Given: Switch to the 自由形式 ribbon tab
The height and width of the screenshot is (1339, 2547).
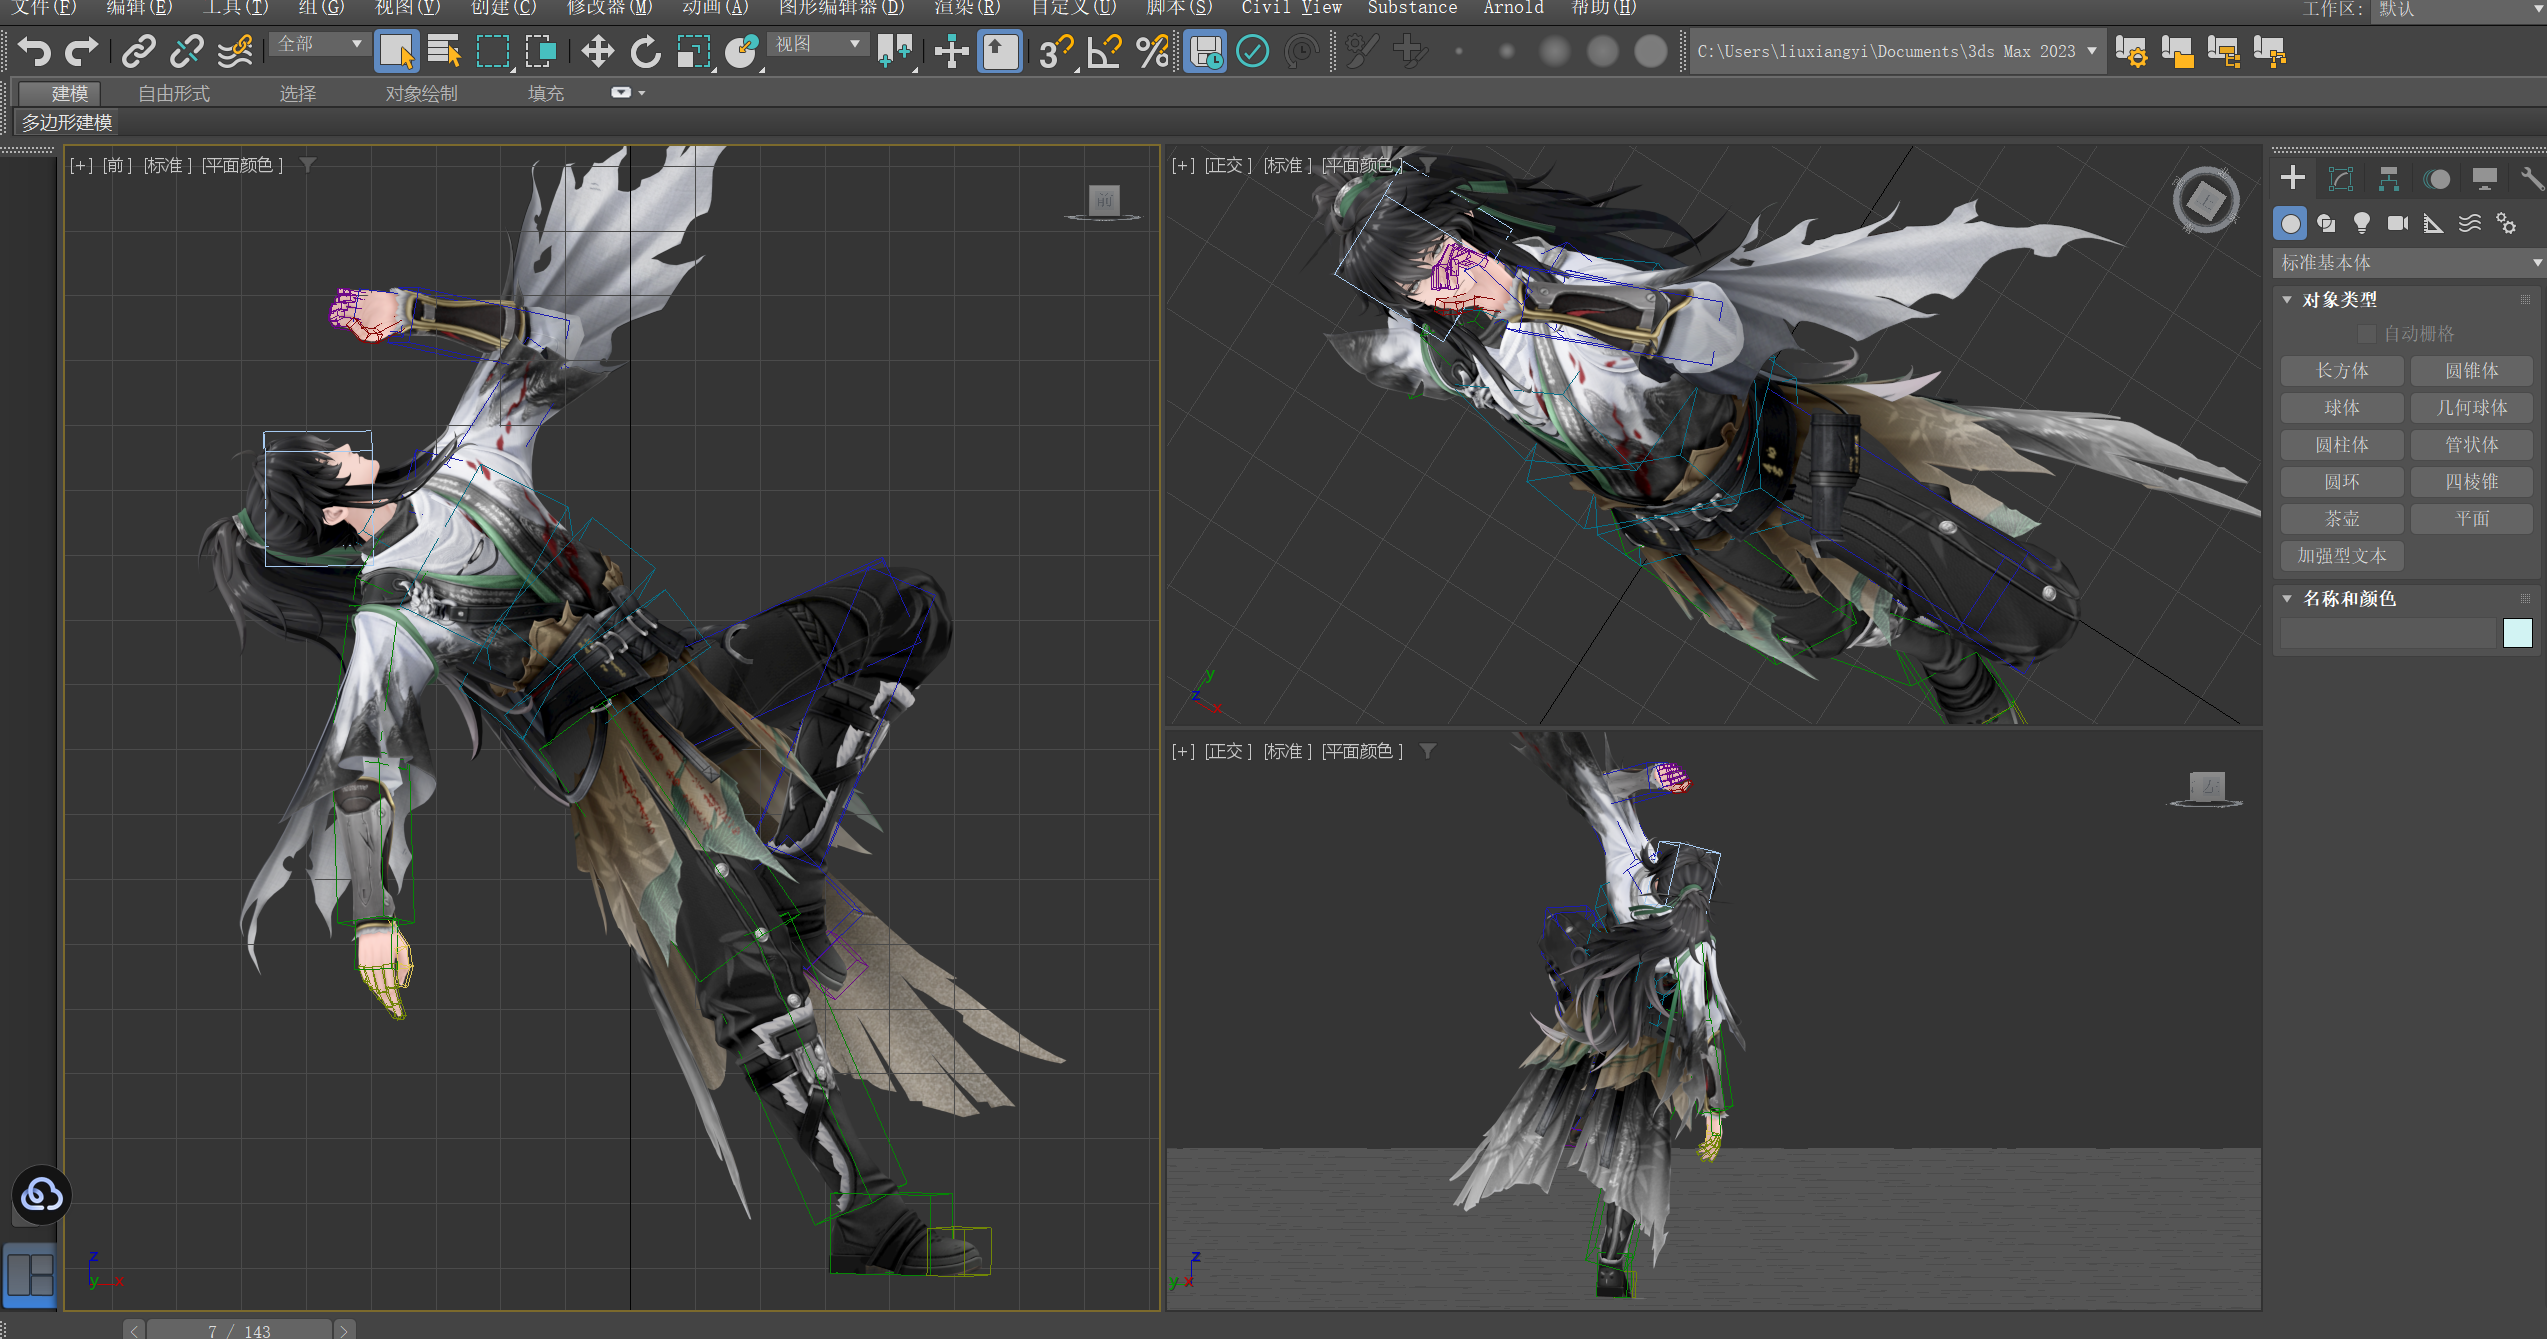Looking at the screenshot, I should (x=174, y=94).
